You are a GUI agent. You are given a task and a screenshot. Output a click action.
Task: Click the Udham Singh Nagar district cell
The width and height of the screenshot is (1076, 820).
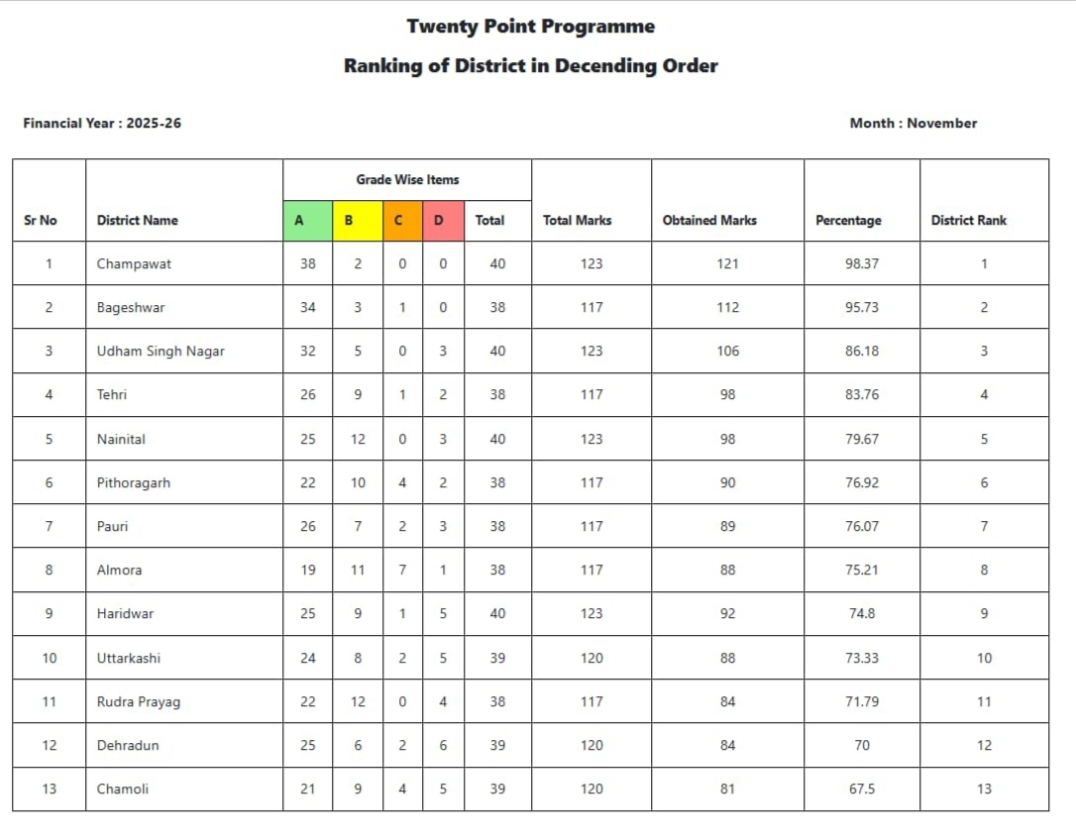click(x=160, y=351)
